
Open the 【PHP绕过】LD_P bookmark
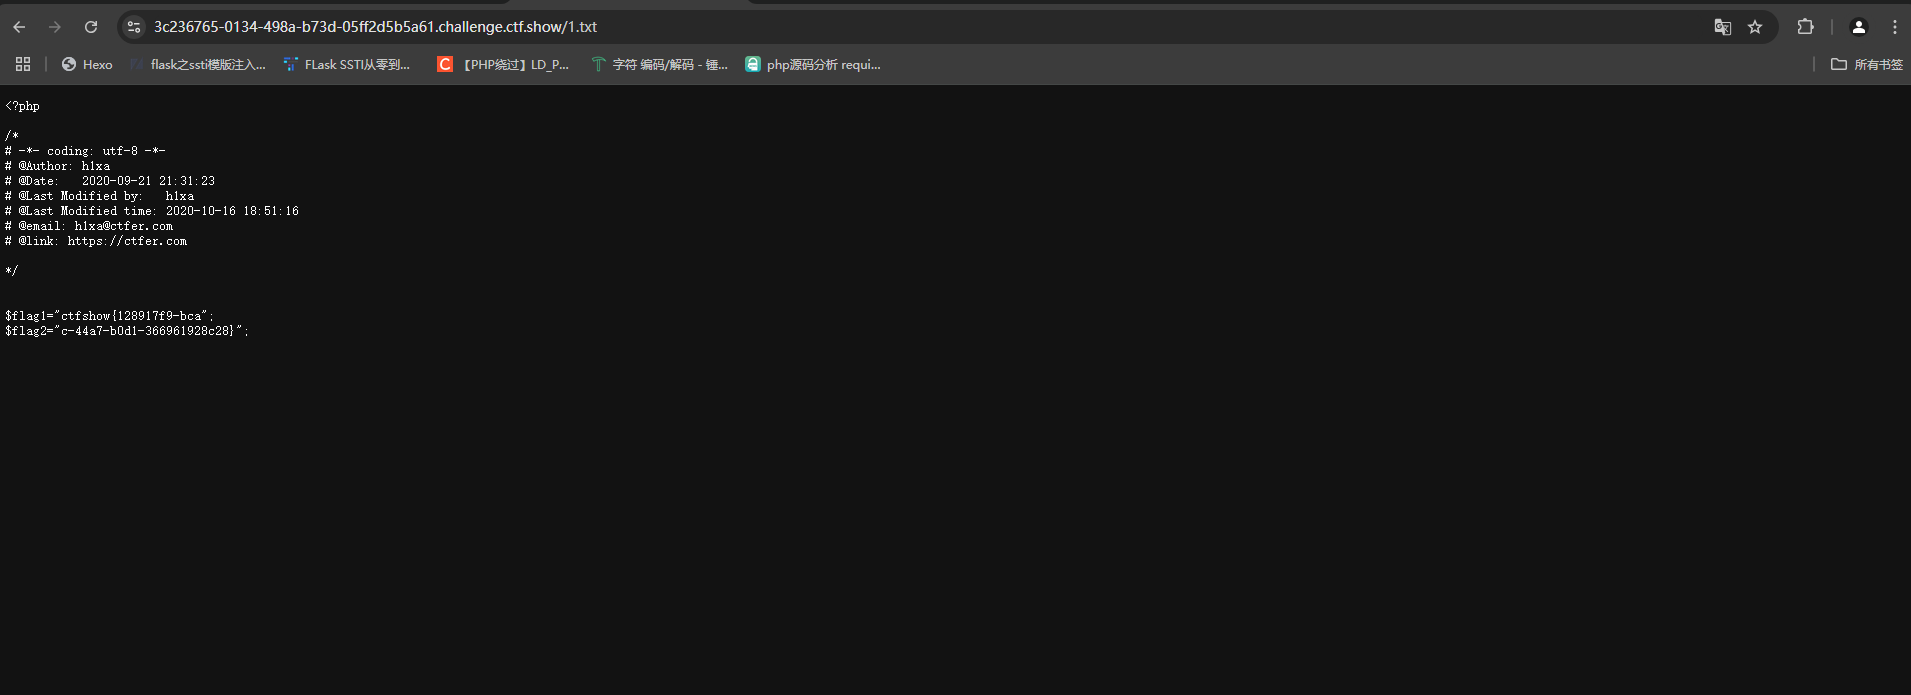[503, 64]
